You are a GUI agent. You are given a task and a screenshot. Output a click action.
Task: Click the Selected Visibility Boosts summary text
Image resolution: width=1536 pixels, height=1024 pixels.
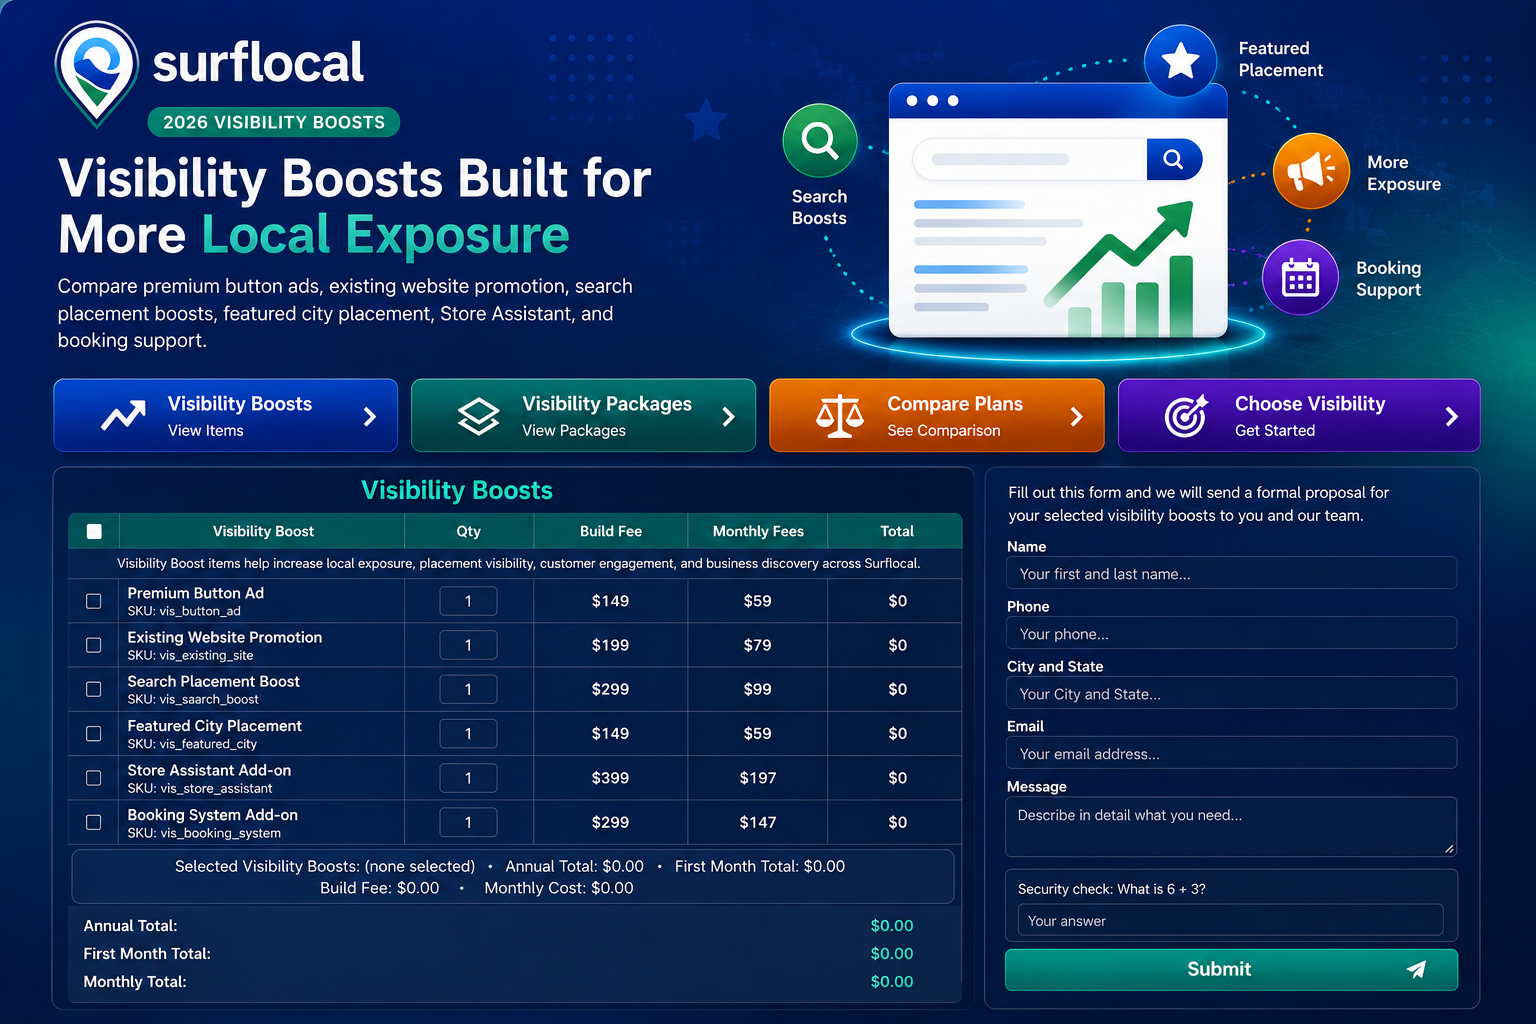click(x=325, y=866)
